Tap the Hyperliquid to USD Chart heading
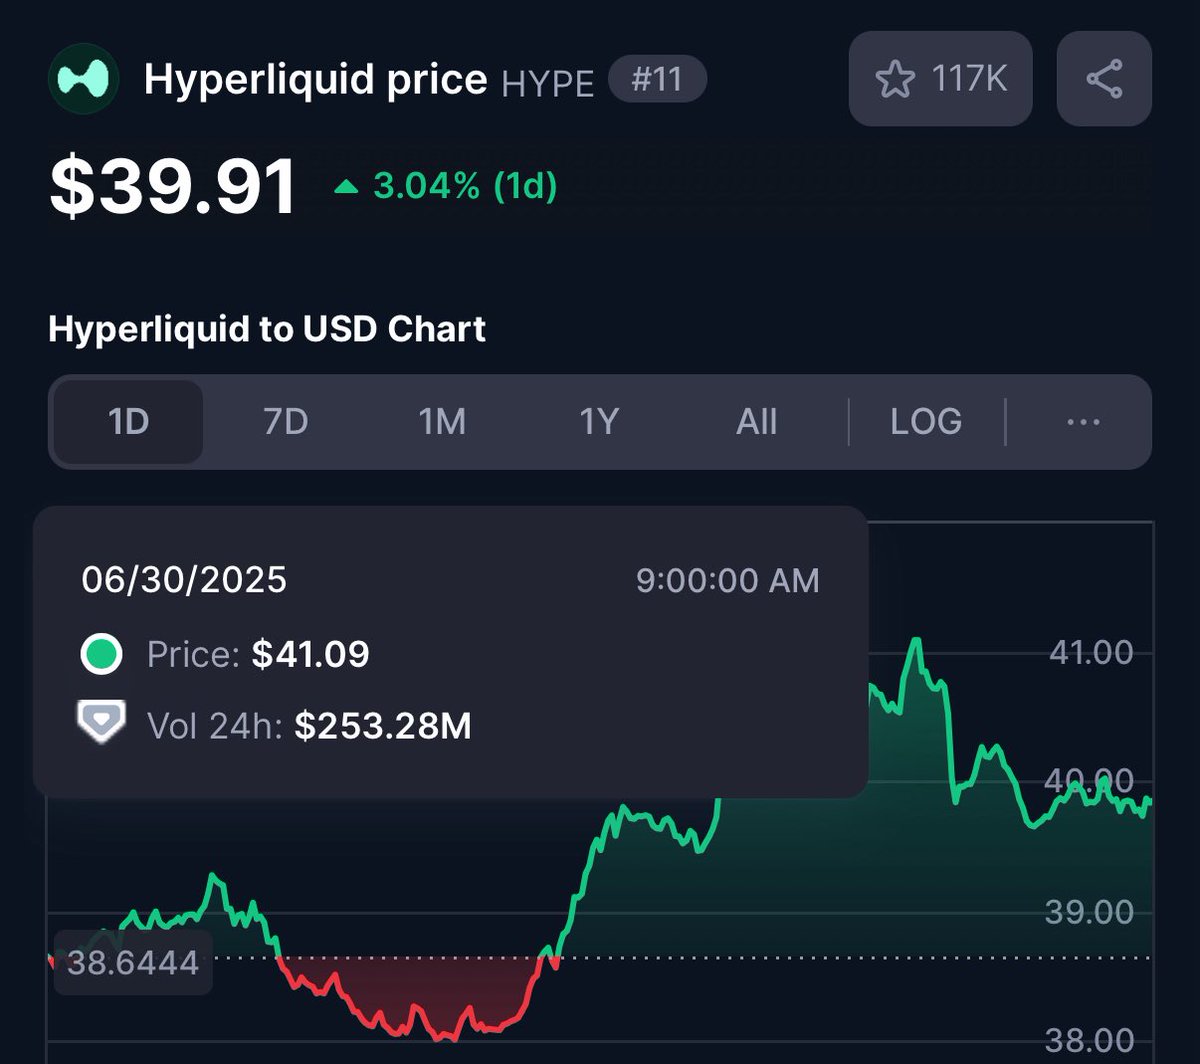Screen dimensions: 1200x1064 tap(267, 329)
